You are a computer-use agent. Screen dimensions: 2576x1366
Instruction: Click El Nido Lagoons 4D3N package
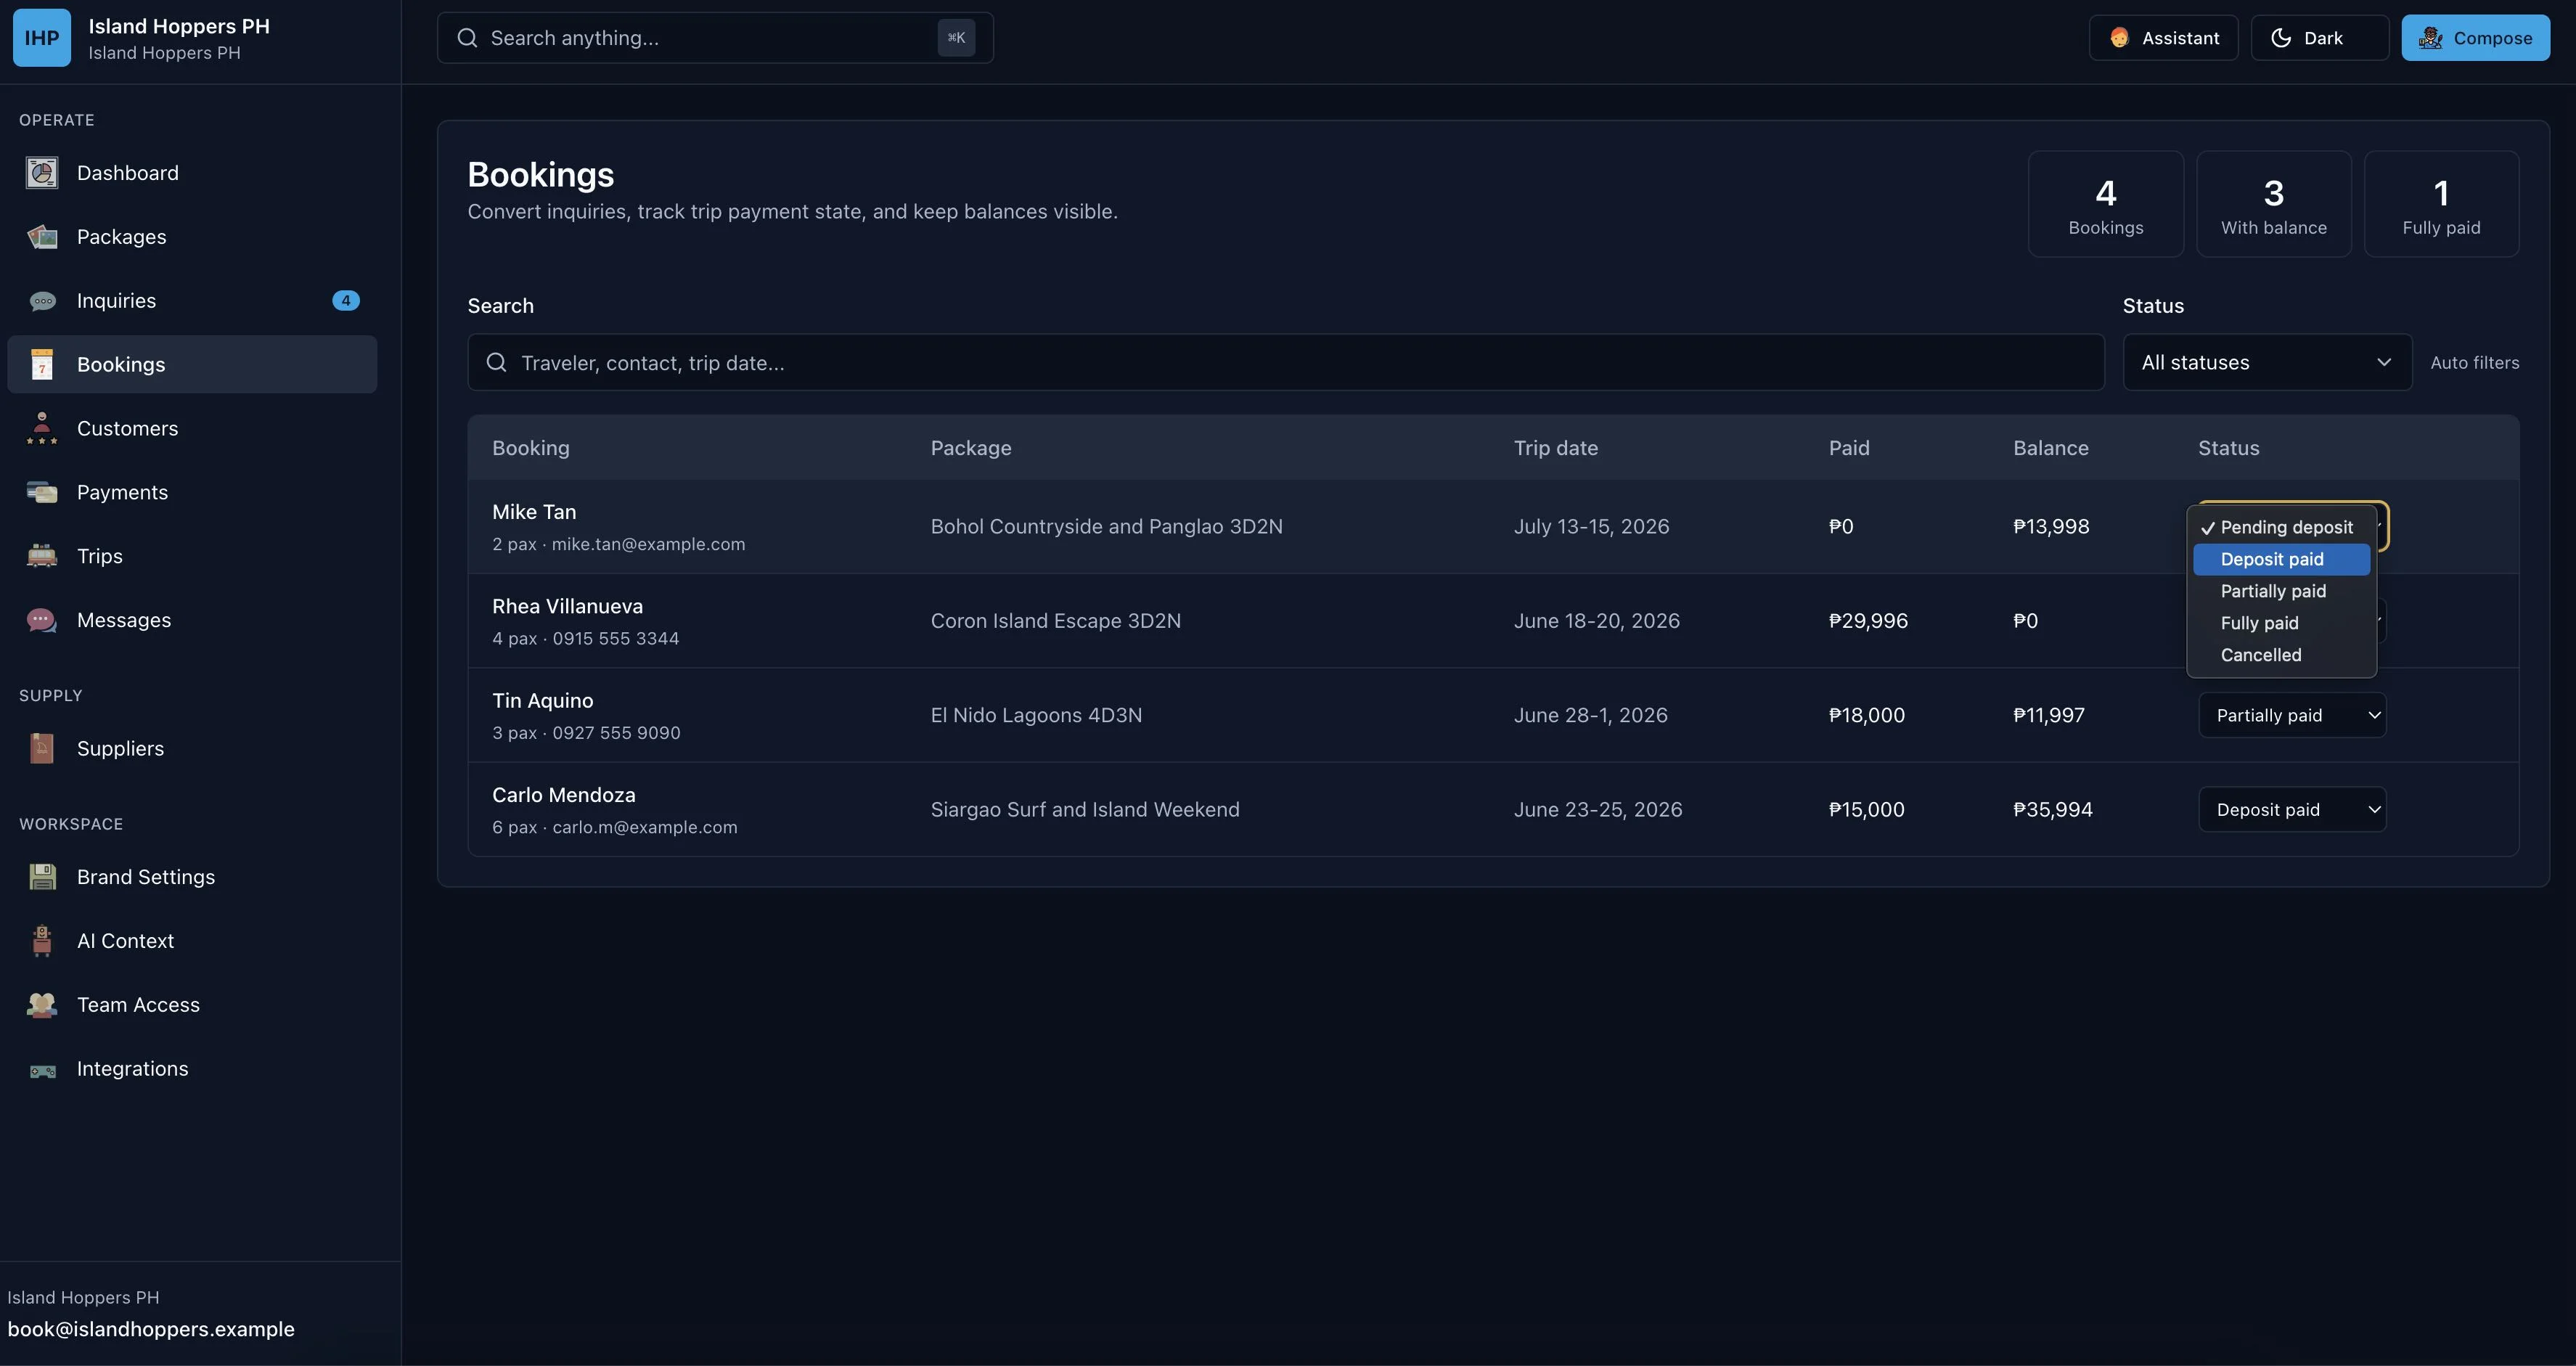[1036, 715]
